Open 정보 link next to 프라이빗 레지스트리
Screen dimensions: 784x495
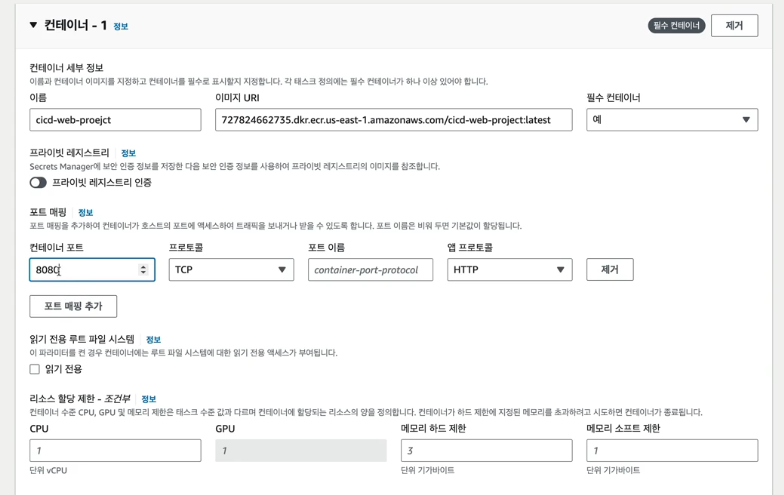pyautogui.click(x=128, y=153)
